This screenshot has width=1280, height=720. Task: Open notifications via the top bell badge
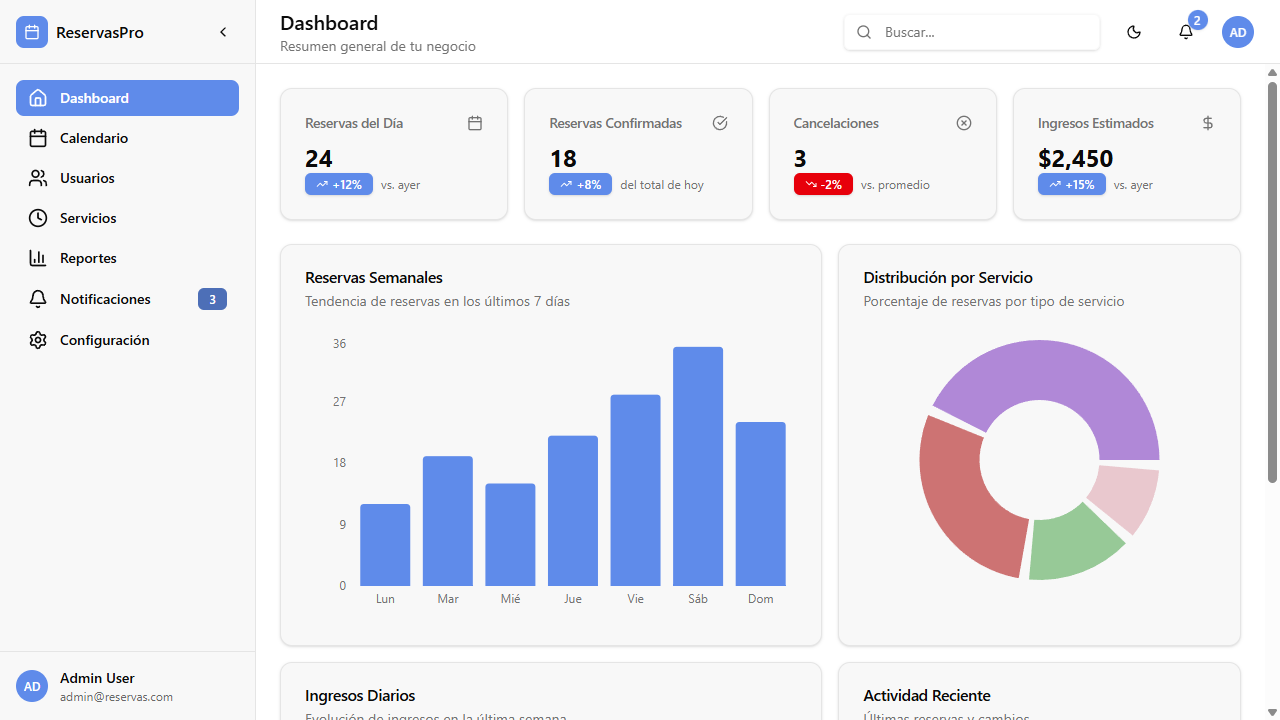1185,31
